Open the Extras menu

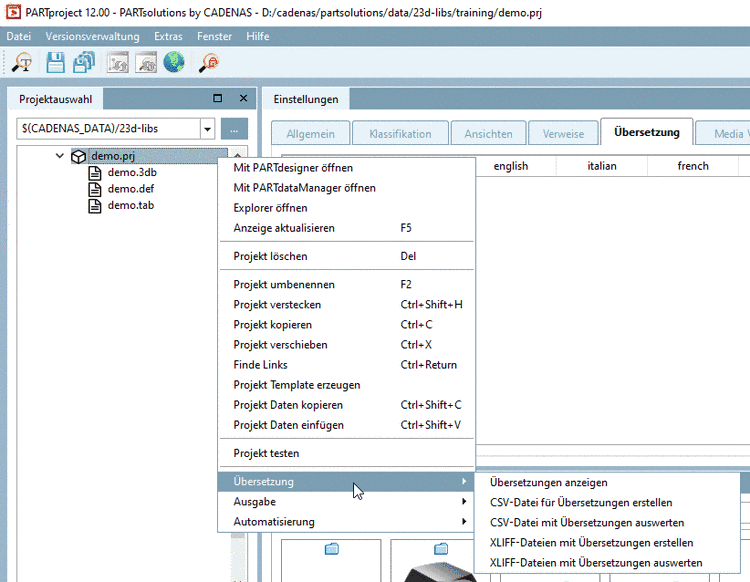[168, 36]
